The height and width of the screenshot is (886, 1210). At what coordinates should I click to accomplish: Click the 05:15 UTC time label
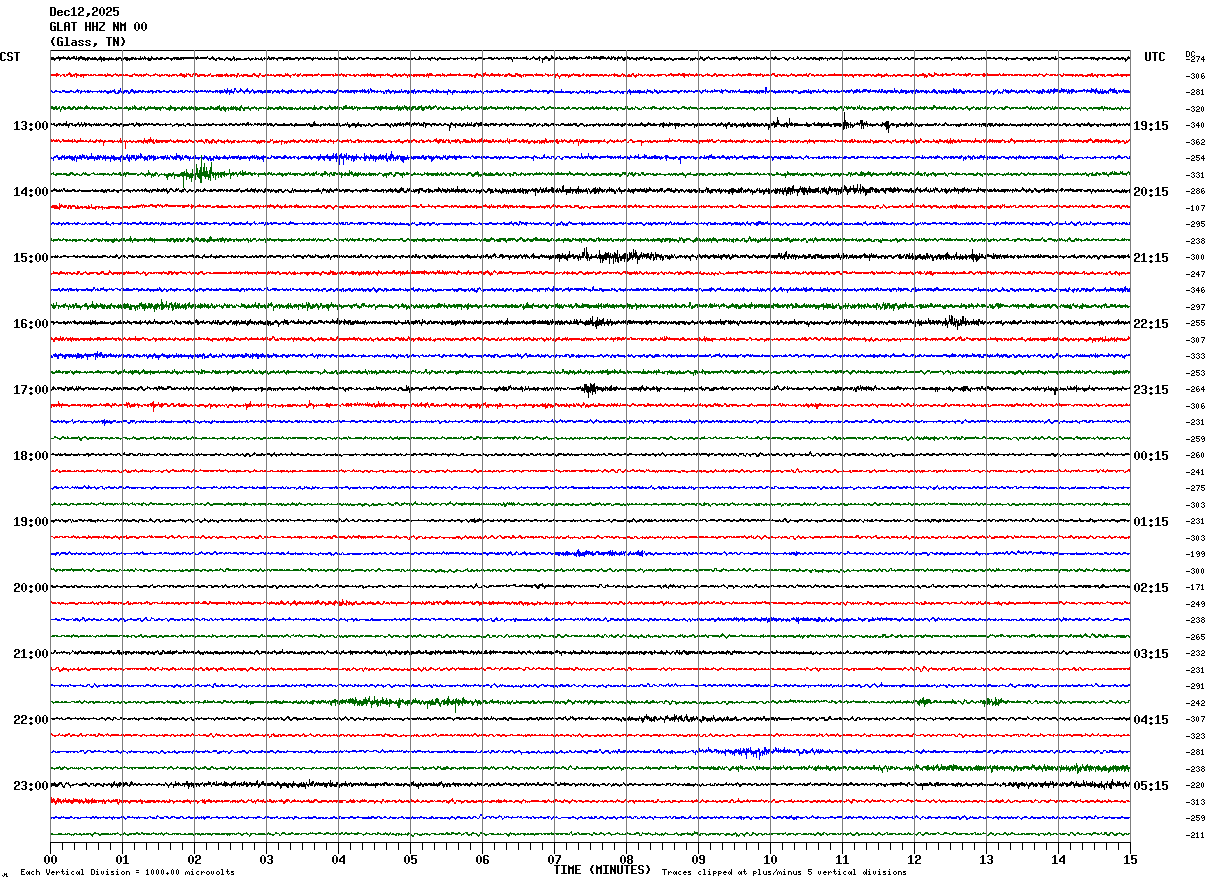click(x=1150, y=786)
